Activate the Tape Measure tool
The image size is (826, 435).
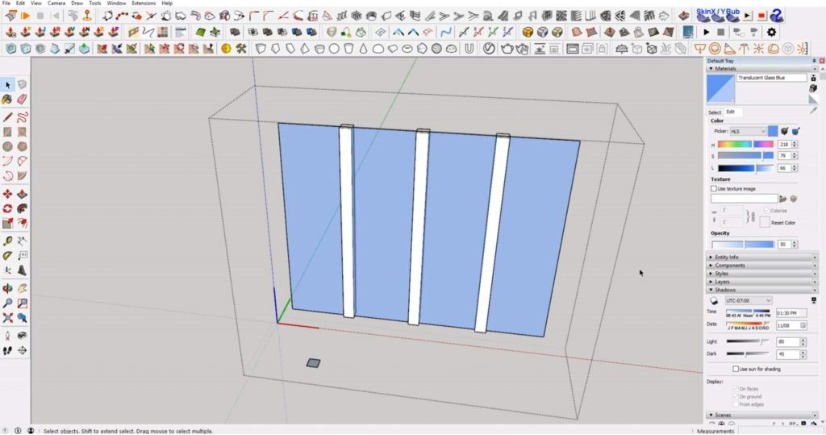click(7, 241)
